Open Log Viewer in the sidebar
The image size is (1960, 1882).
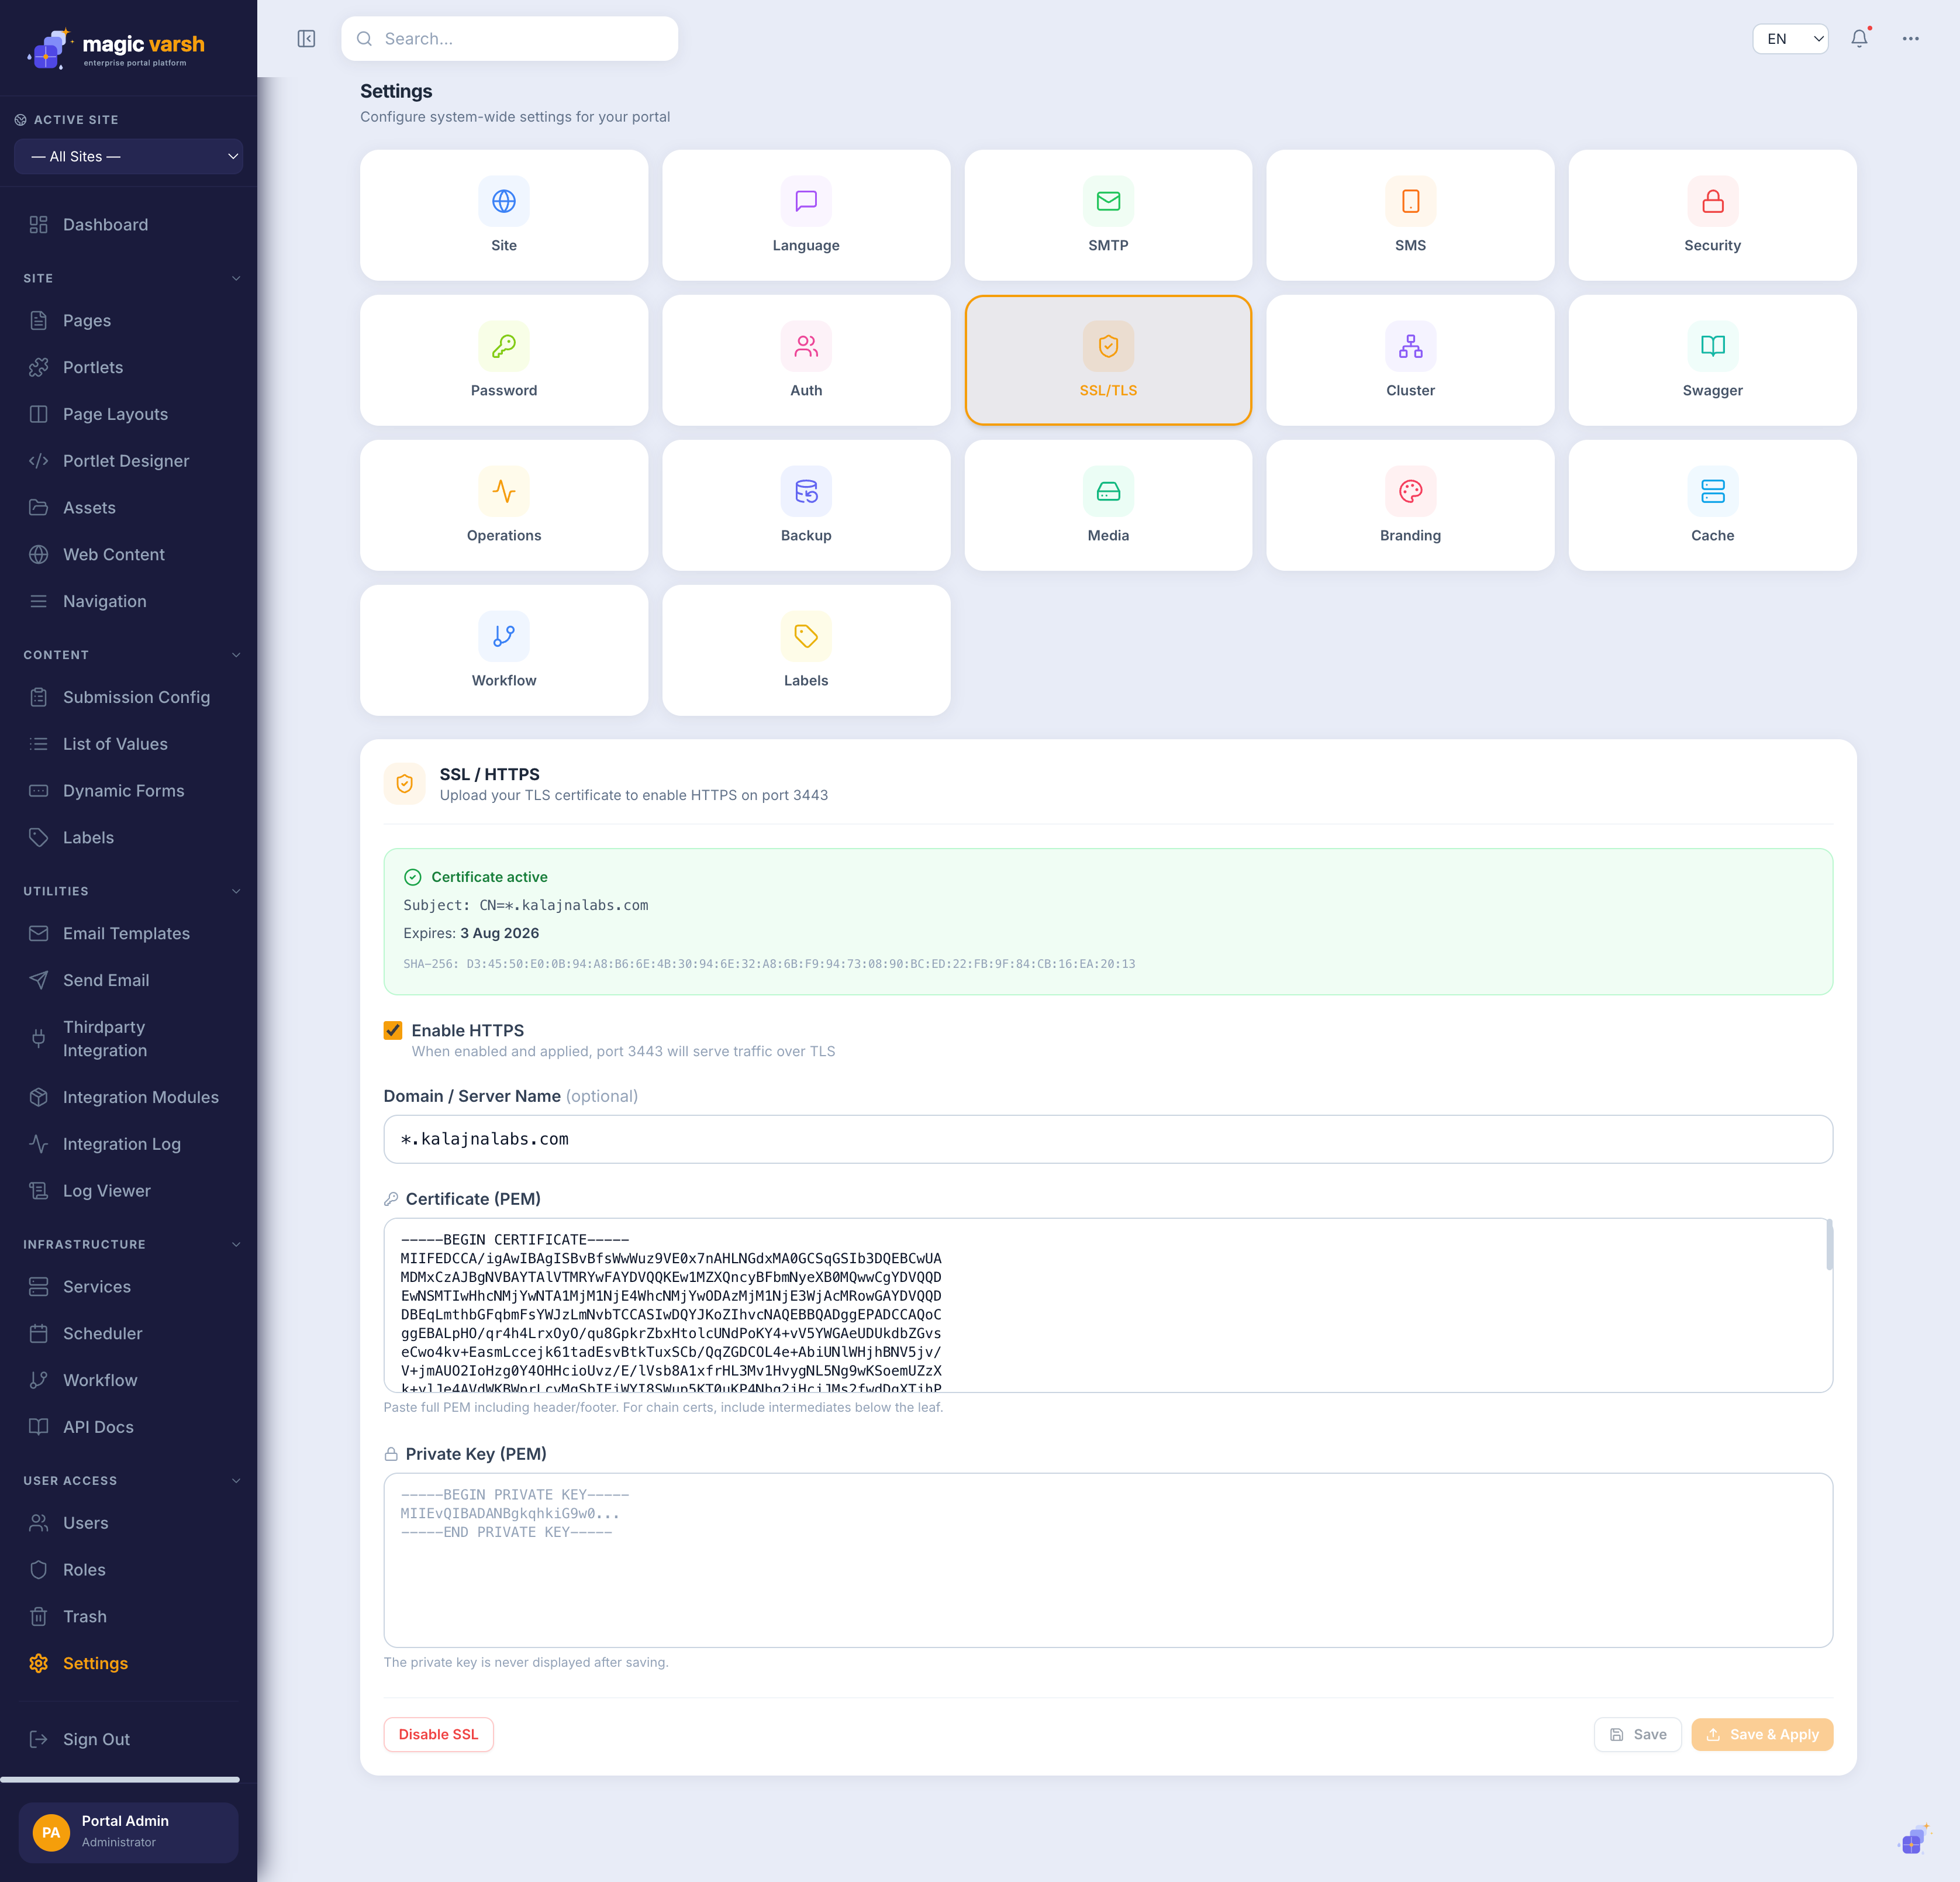coord(128,1191)
